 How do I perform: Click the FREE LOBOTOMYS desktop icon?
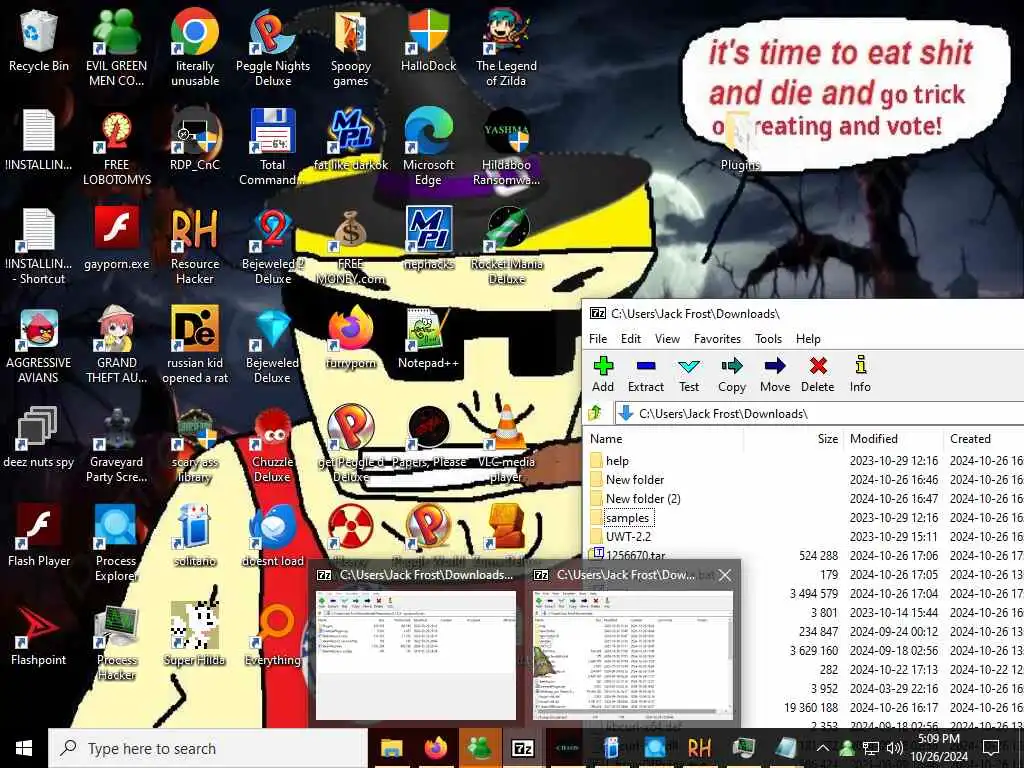116,147
